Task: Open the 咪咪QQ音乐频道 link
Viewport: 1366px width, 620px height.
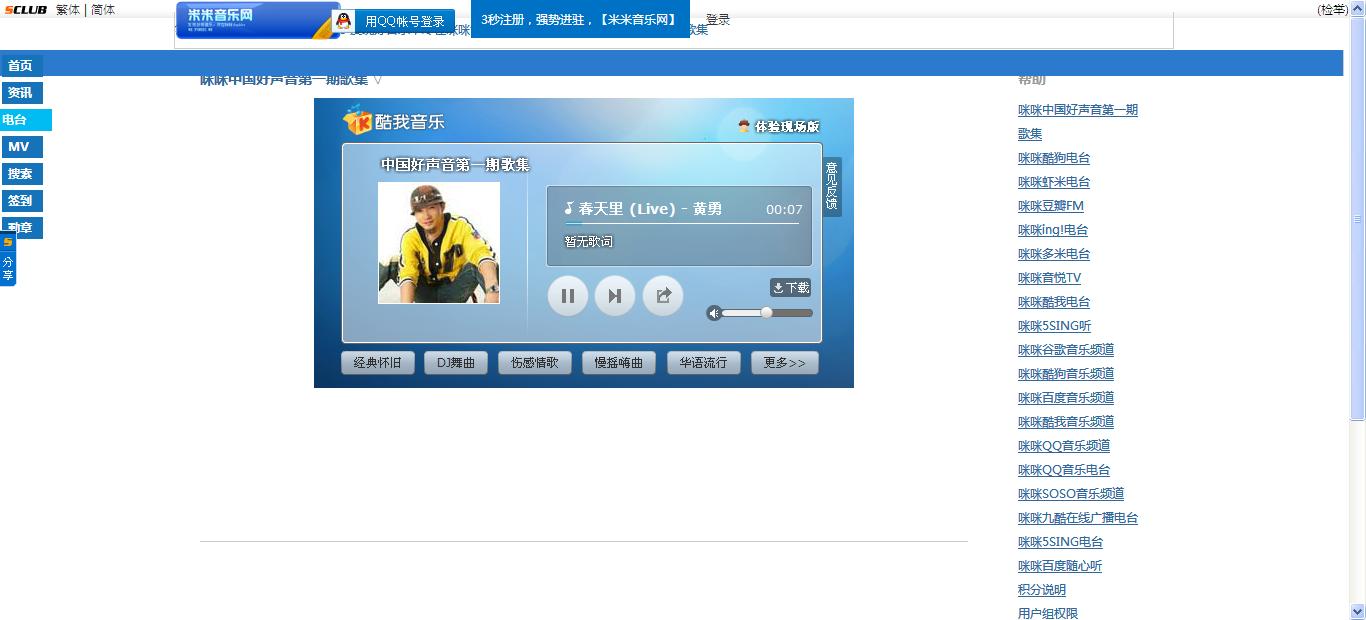Action: point(1064,446)
